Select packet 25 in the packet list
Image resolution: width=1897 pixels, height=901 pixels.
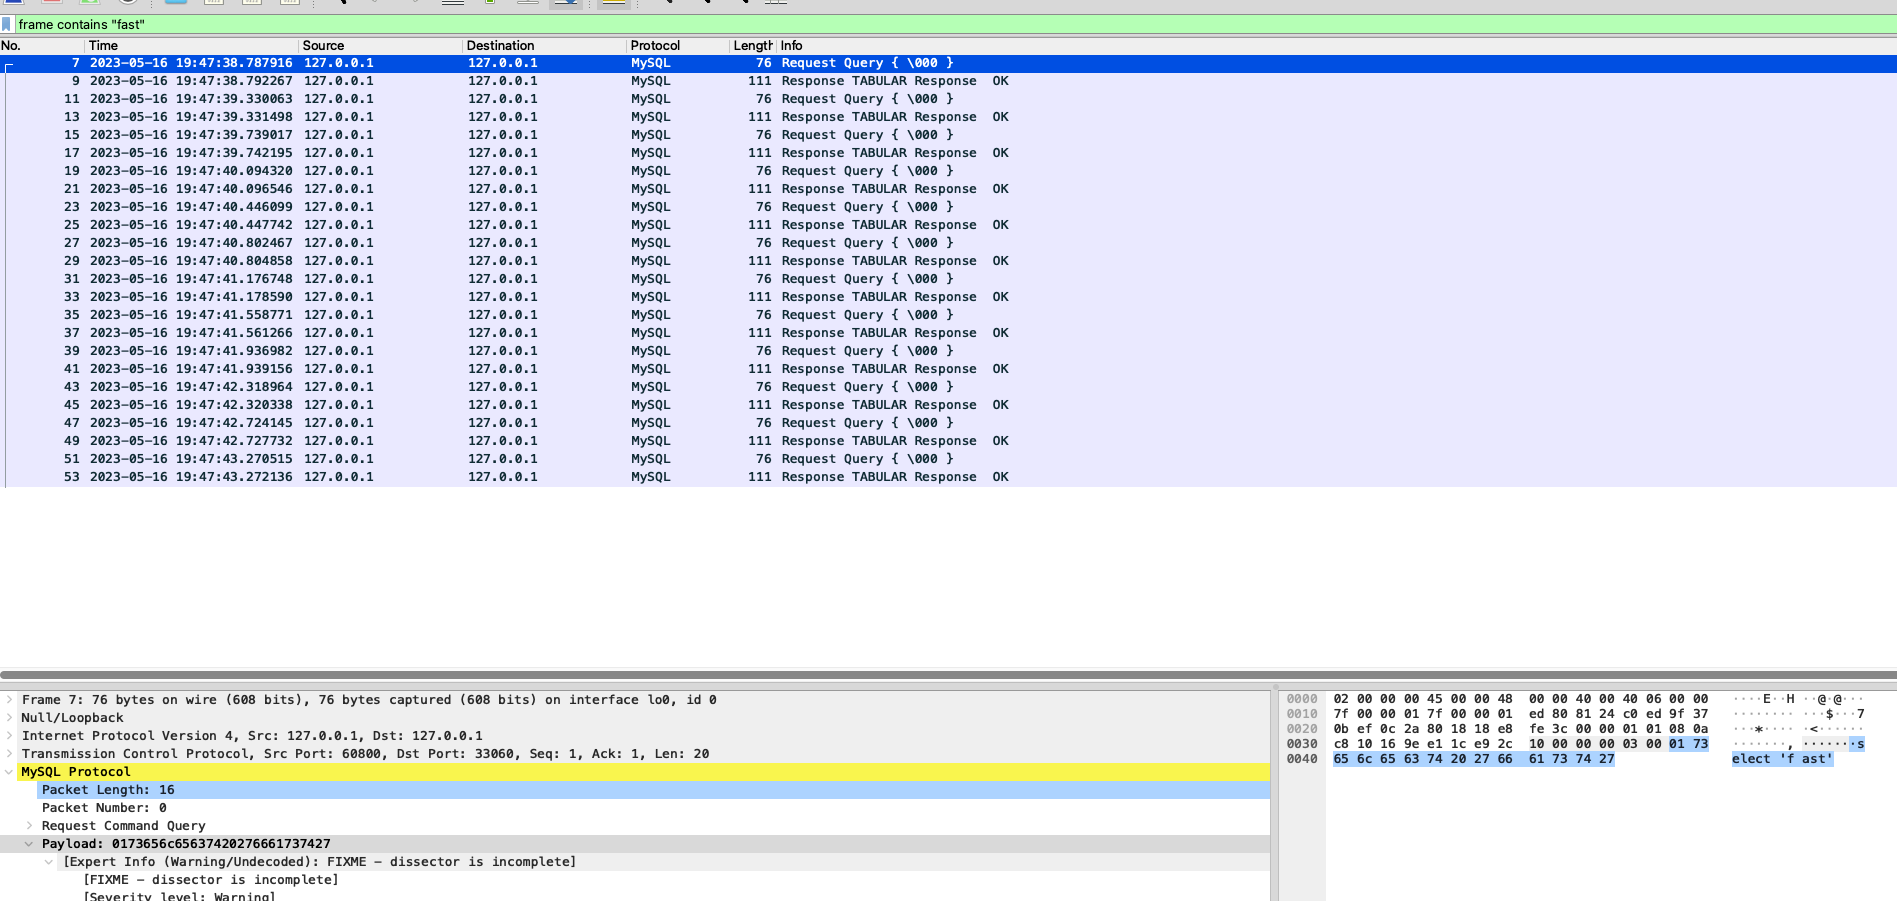tap(948, 225)
